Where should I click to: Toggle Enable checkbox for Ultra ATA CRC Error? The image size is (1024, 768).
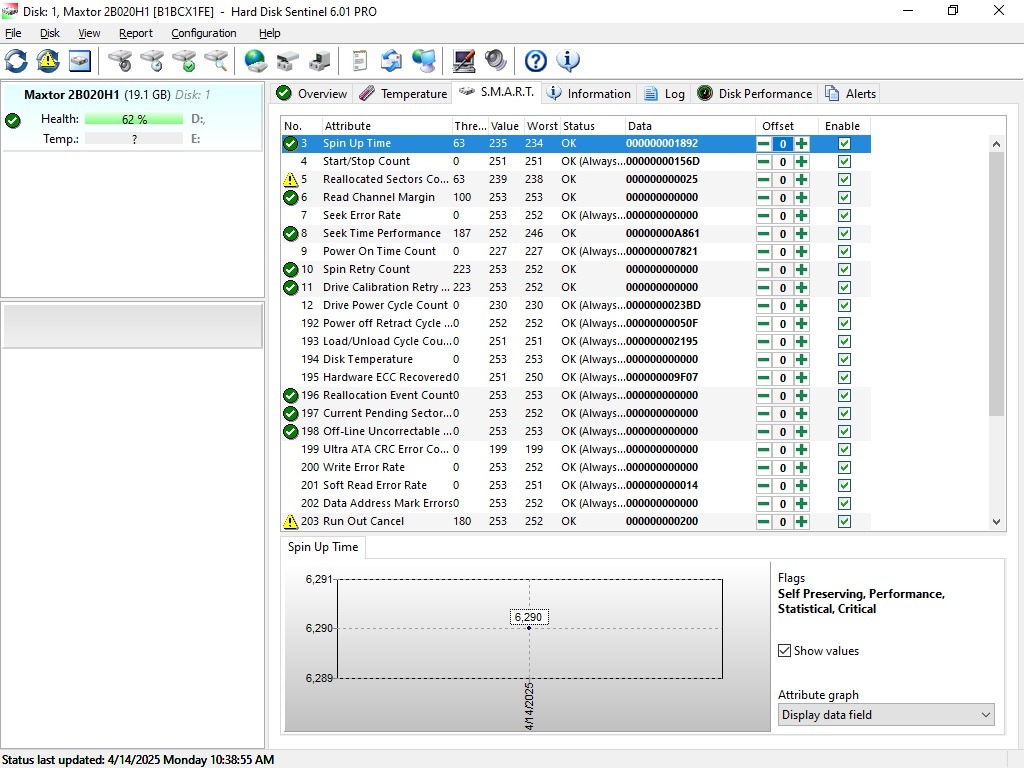coord(844,449)
